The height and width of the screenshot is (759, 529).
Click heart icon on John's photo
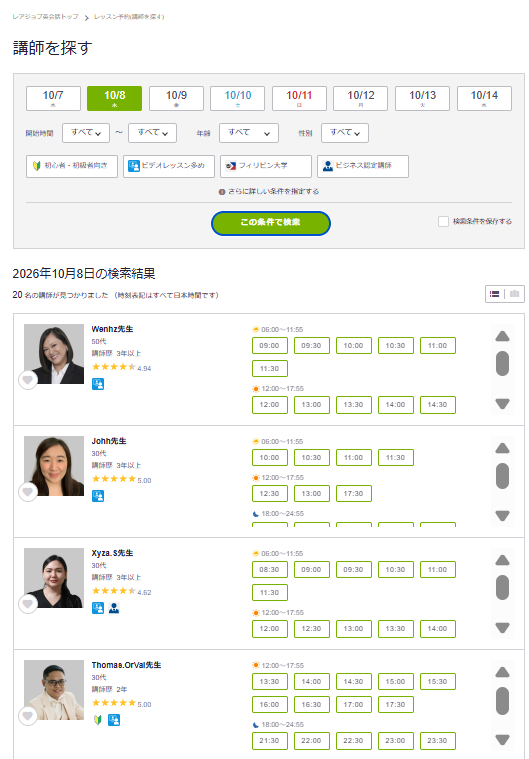28,492
